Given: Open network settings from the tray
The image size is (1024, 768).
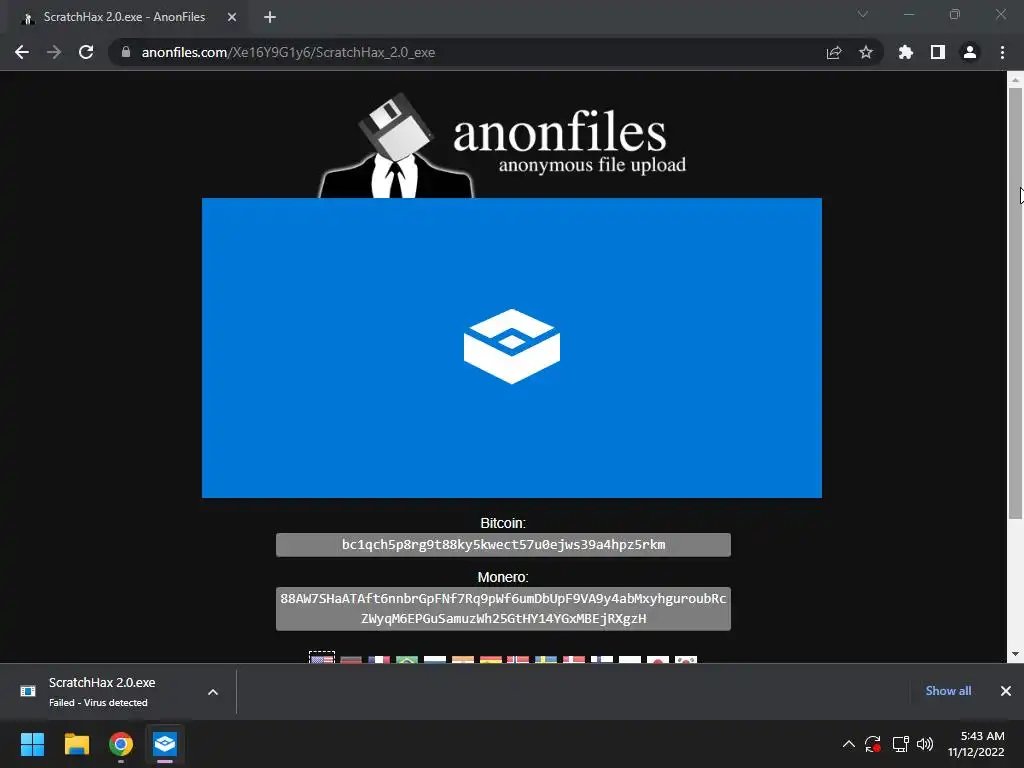Looking at the screenshot, I should [x=901, y=744].
